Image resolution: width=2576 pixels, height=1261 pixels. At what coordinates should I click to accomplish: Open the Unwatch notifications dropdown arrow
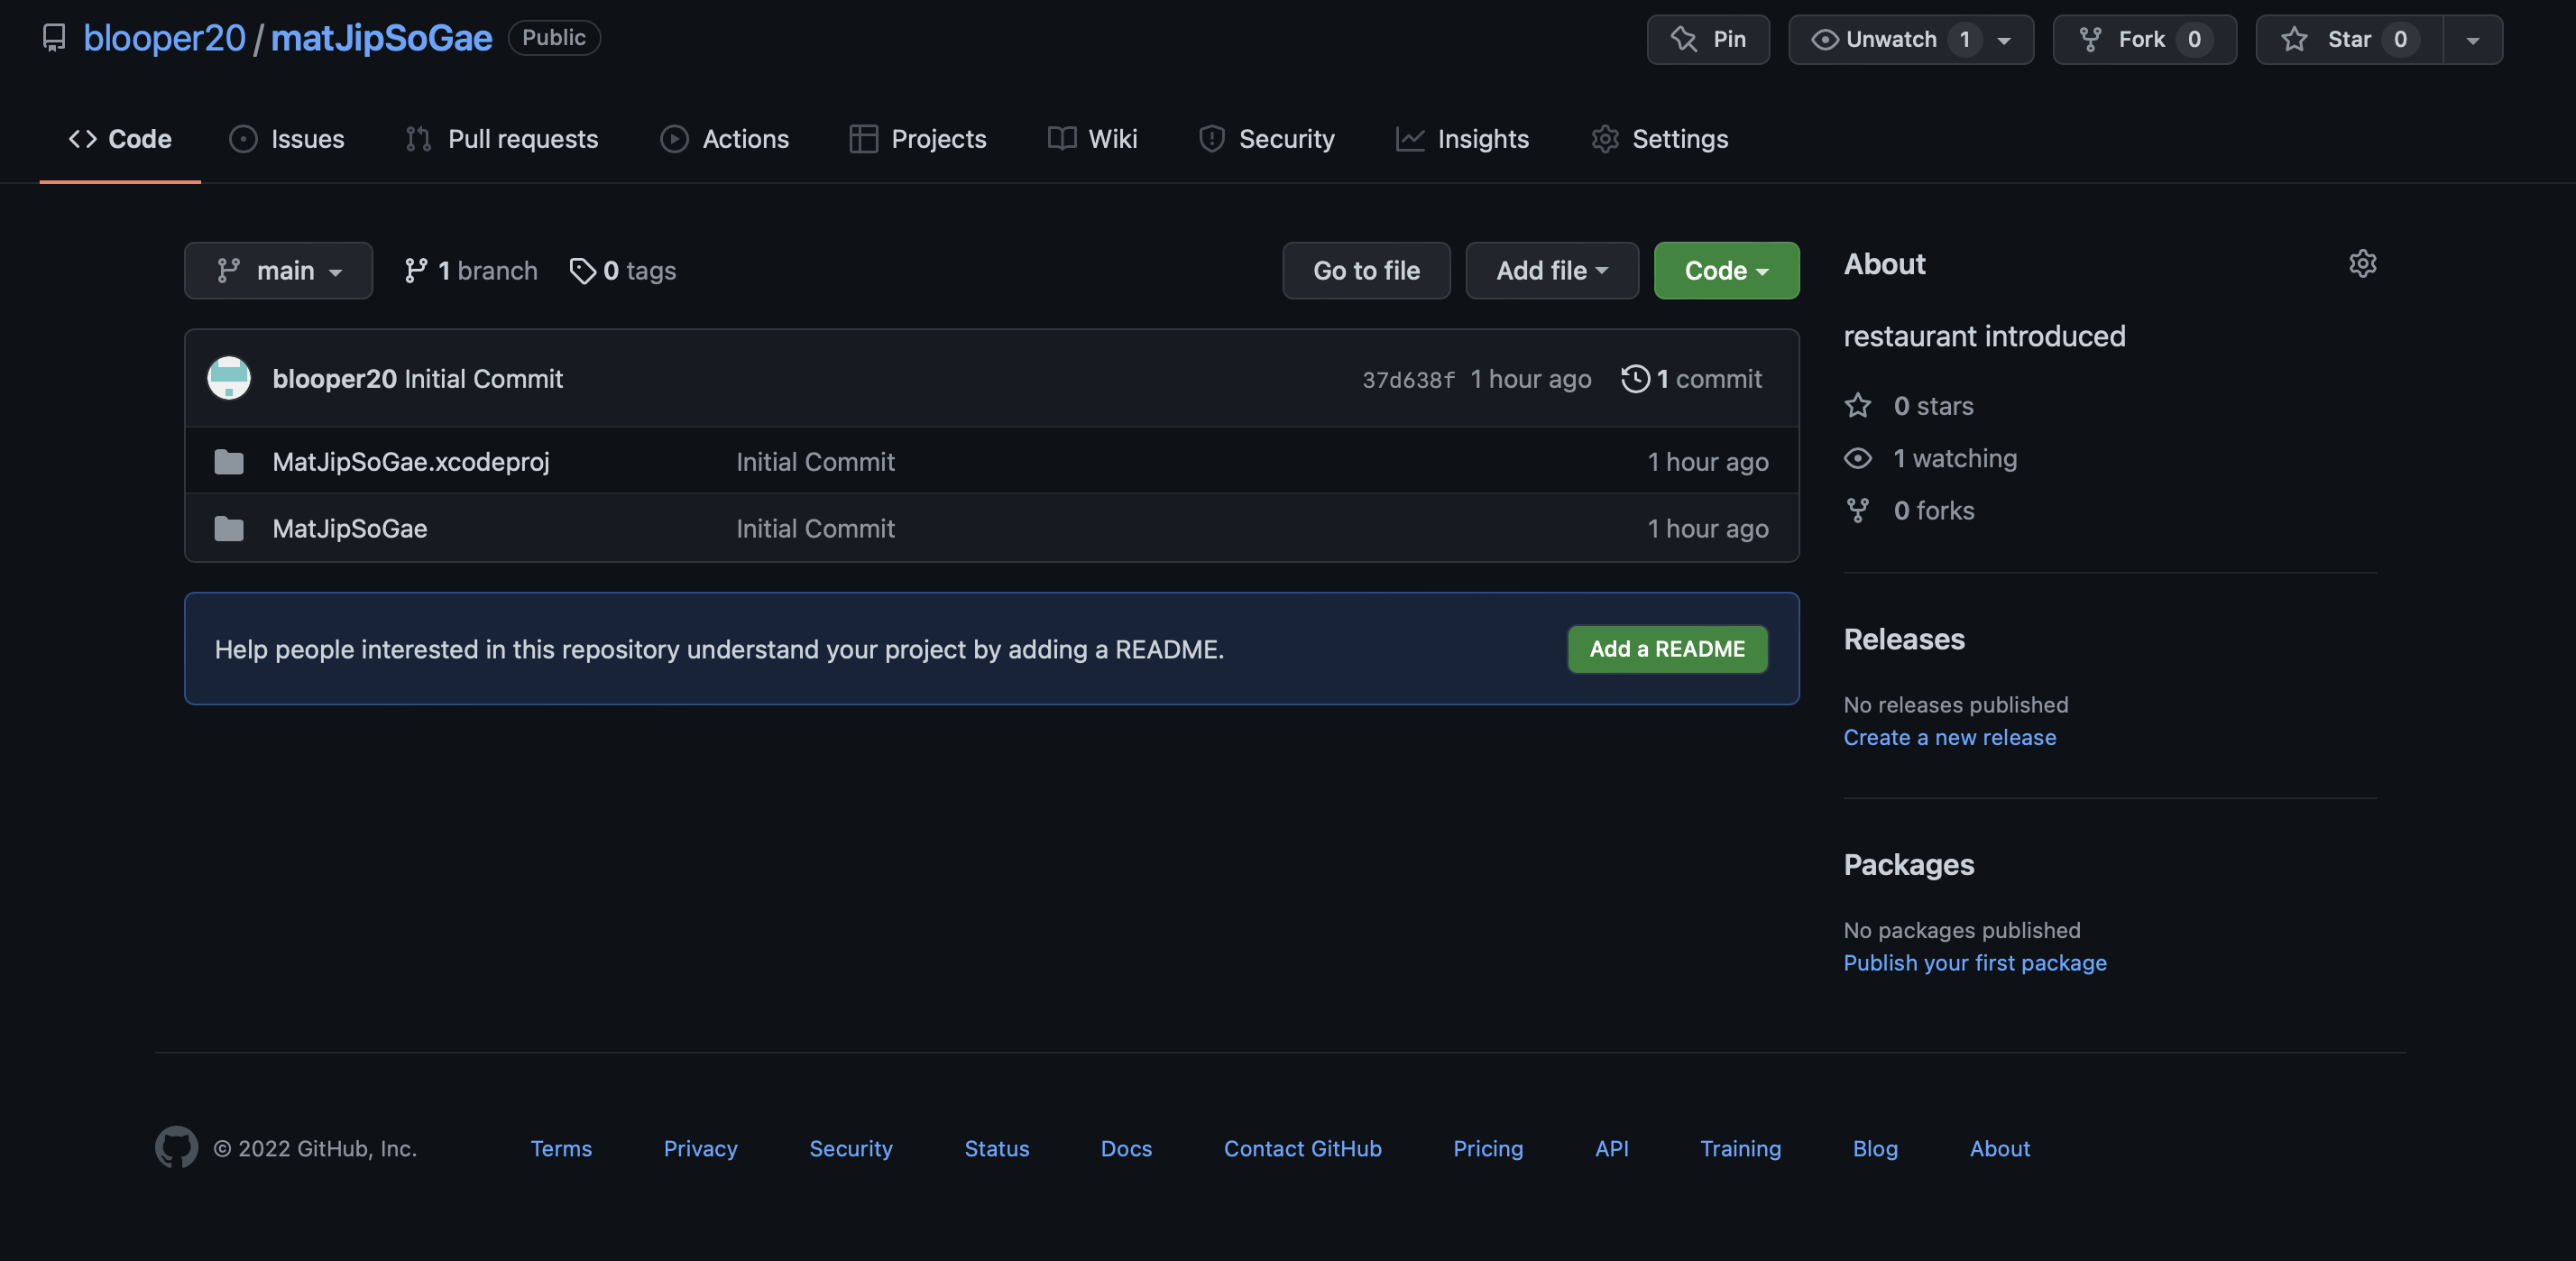click(x=2004, y=40)
